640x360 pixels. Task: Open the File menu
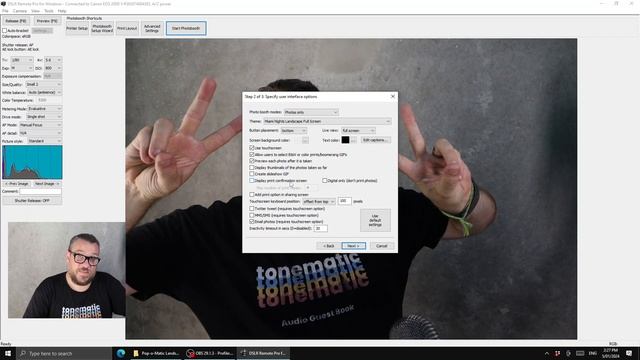coord(5,11)
